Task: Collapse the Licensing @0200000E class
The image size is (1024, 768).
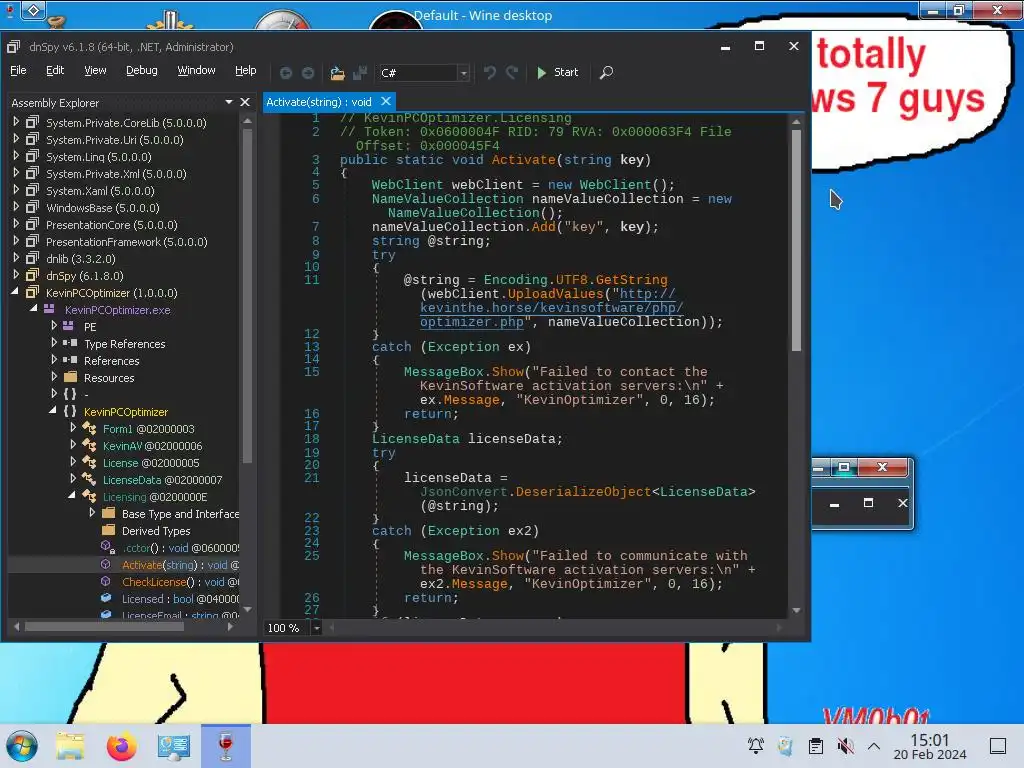Action: click(x=72, y=496)
